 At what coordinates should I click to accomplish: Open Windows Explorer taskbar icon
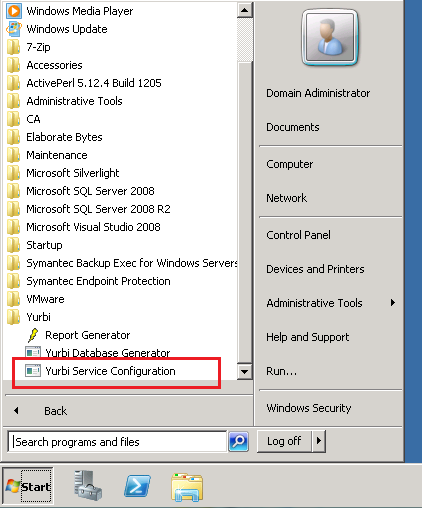coord(187,487)
